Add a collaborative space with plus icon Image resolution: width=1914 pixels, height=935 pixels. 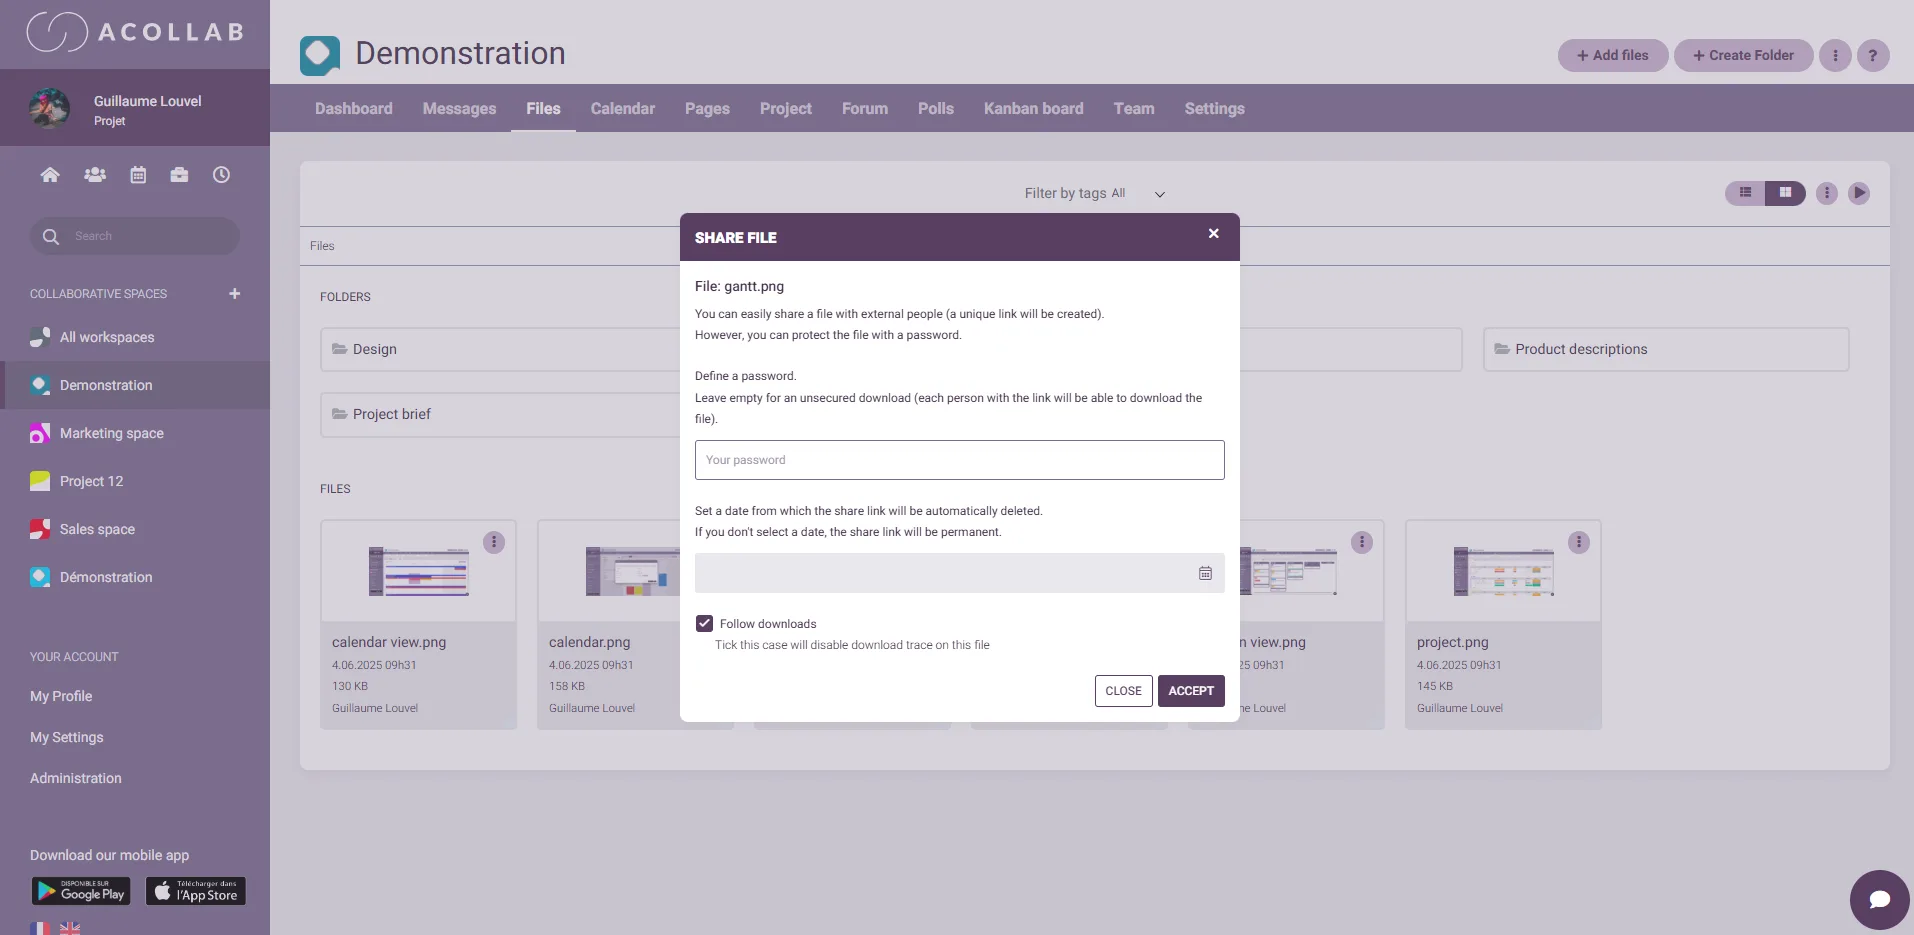pyautogui.click(x=234, y=294)
